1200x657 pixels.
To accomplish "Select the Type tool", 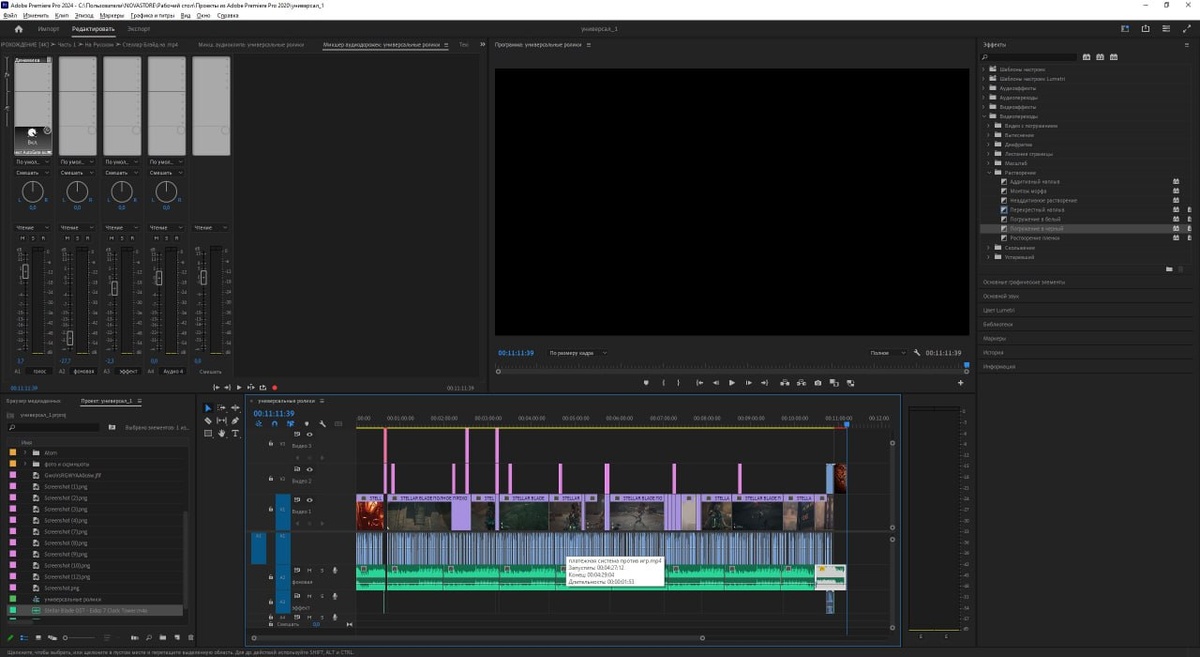I will pyautogui.click(x=235, y=433).
